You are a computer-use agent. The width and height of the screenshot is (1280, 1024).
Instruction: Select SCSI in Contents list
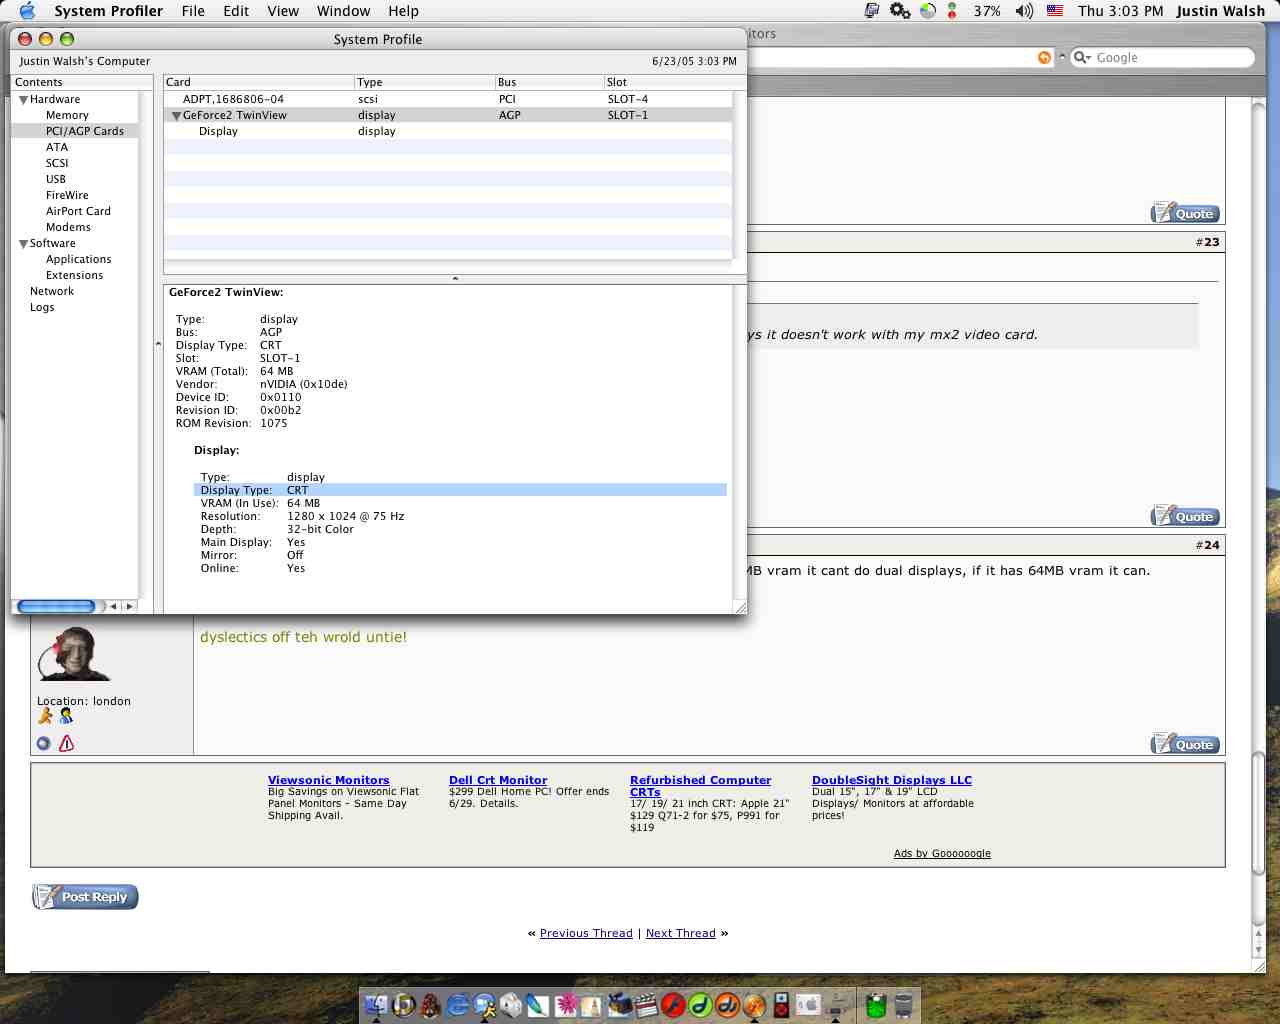tap(57, 163)
